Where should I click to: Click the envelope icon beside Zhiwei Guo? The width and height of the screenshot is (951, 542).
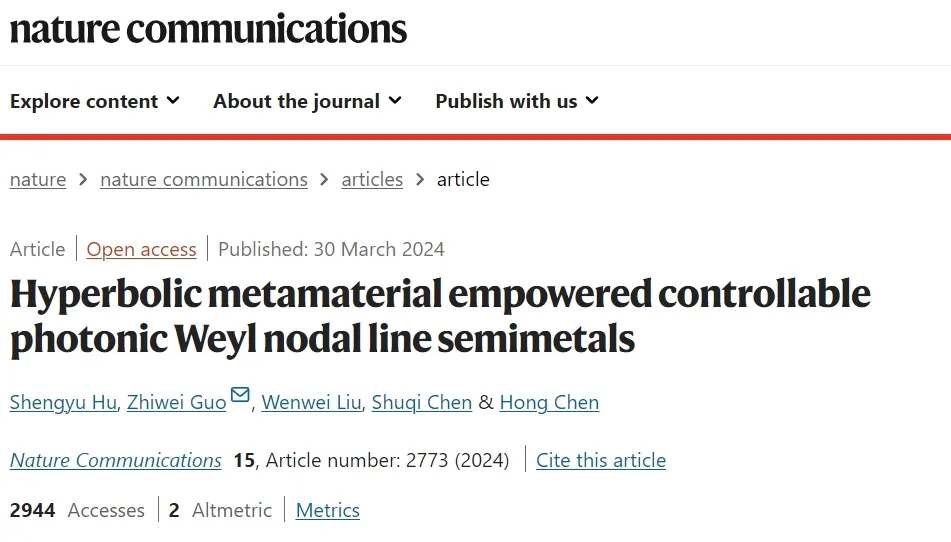(x=240, y=395)
